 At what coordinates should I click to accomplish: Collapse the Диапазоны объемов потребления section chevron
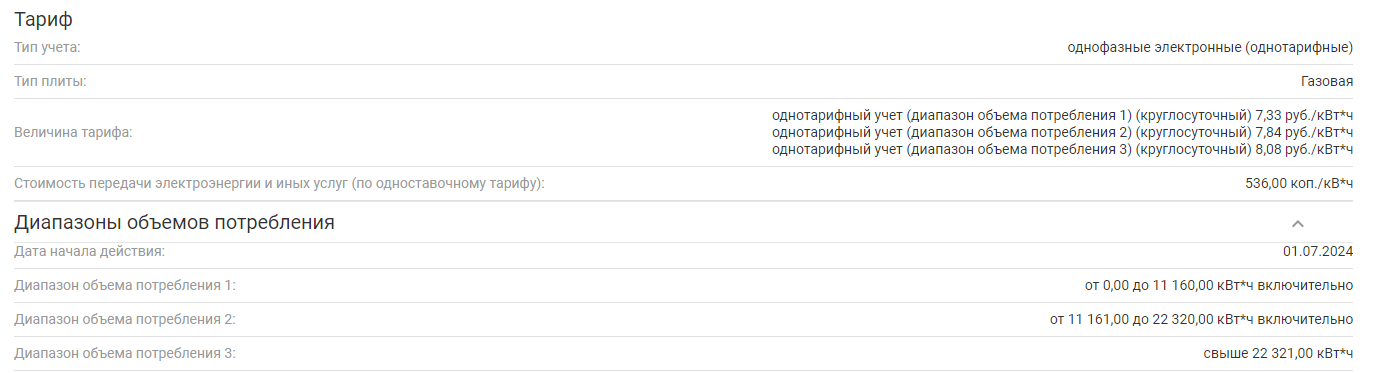pos(1298,223)
